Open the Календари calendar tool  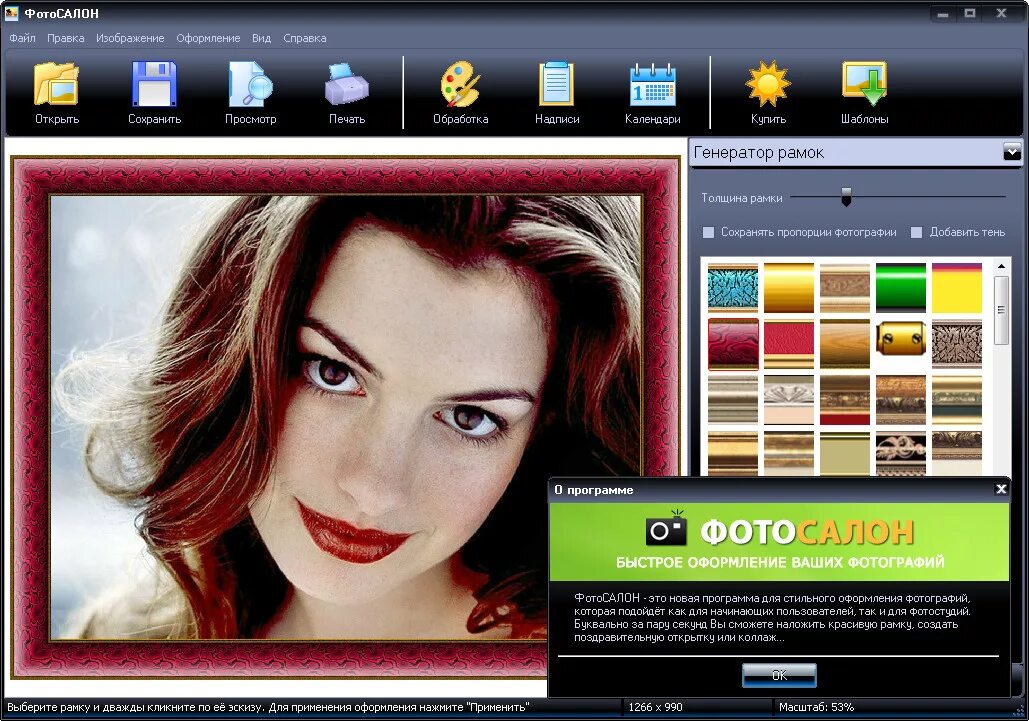652,92
